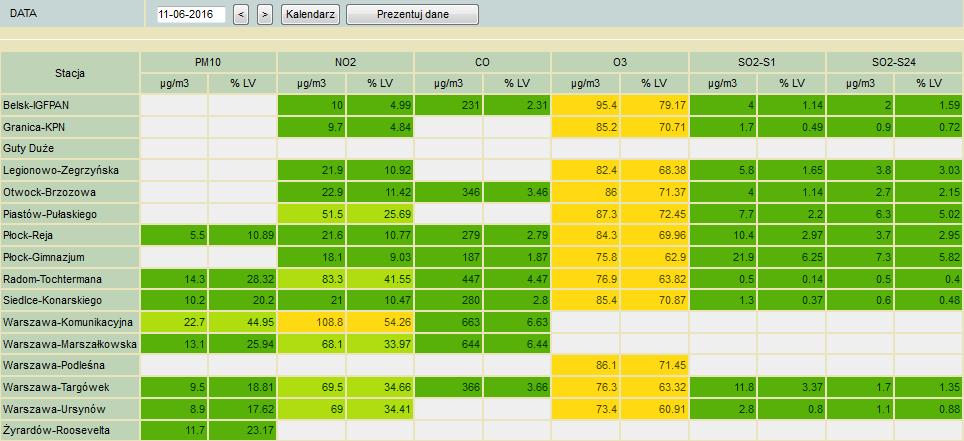Click CO value 663 for Warszawa-Komunikacyjna
Image resolution: width=964 pixels, height=441 pixels.
[448, 322]
